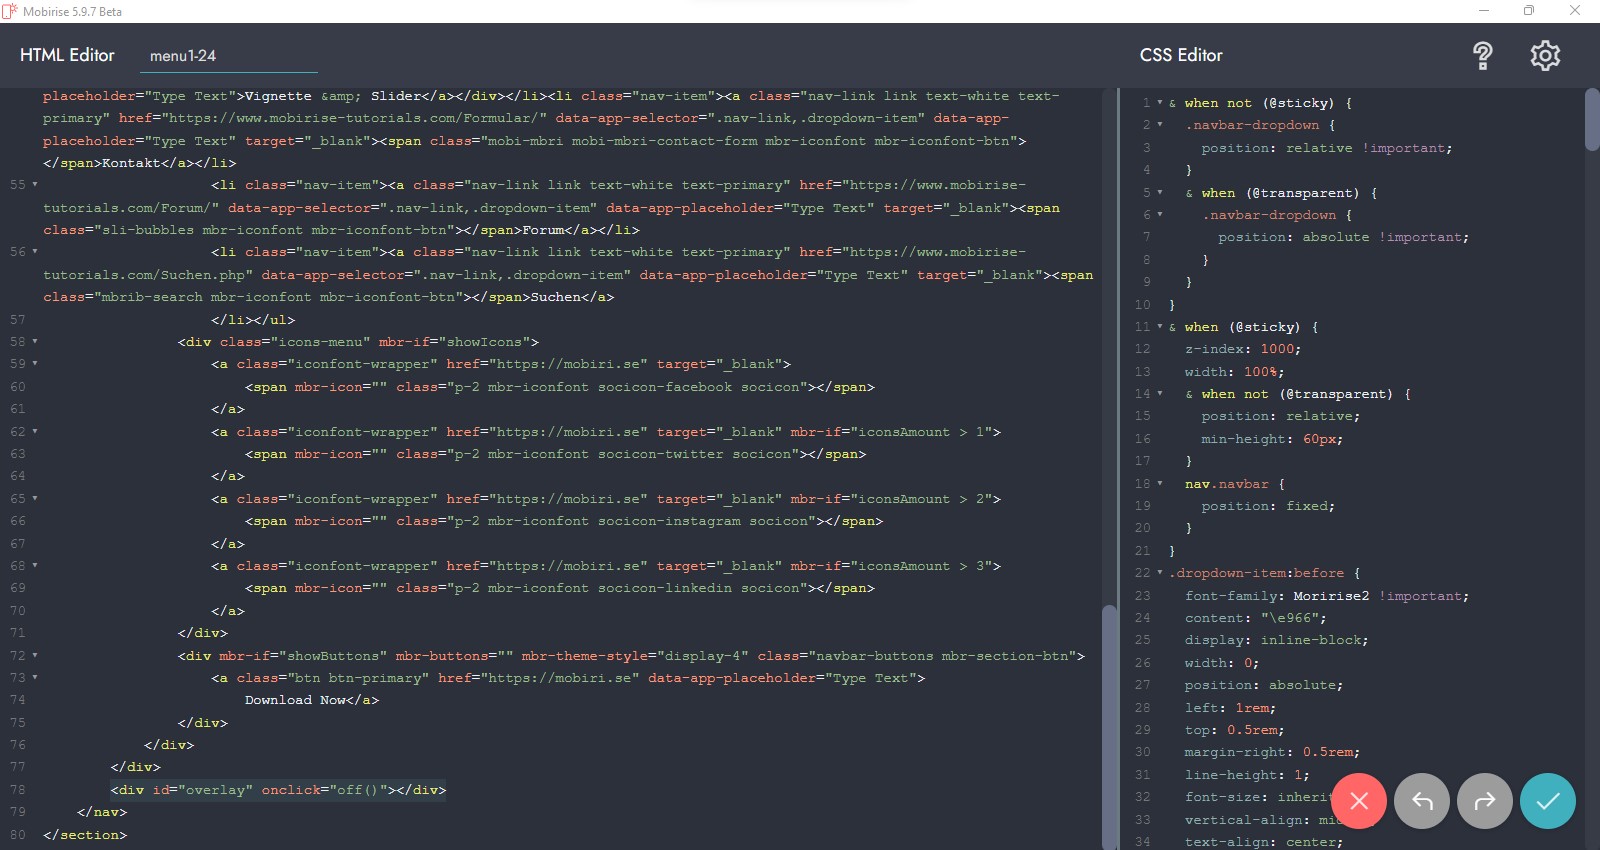1600x850 pixels.
Task: Open the editor settings gear icon
Action: pos(1545,56)
